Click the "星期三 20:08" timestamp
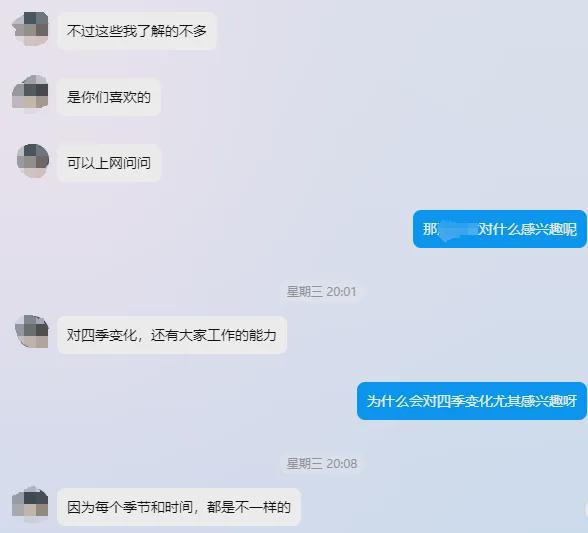The image size is (588, 533). (321, 464)
